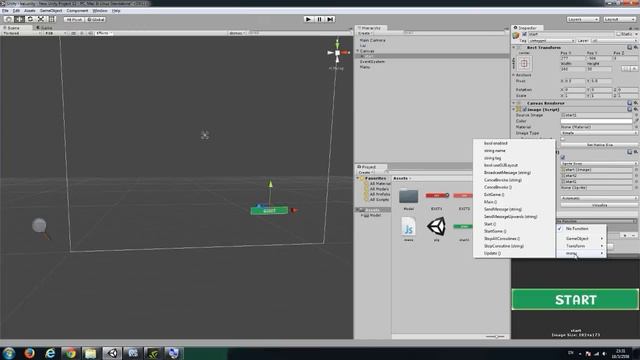Open the File menu

pos(5,11)
